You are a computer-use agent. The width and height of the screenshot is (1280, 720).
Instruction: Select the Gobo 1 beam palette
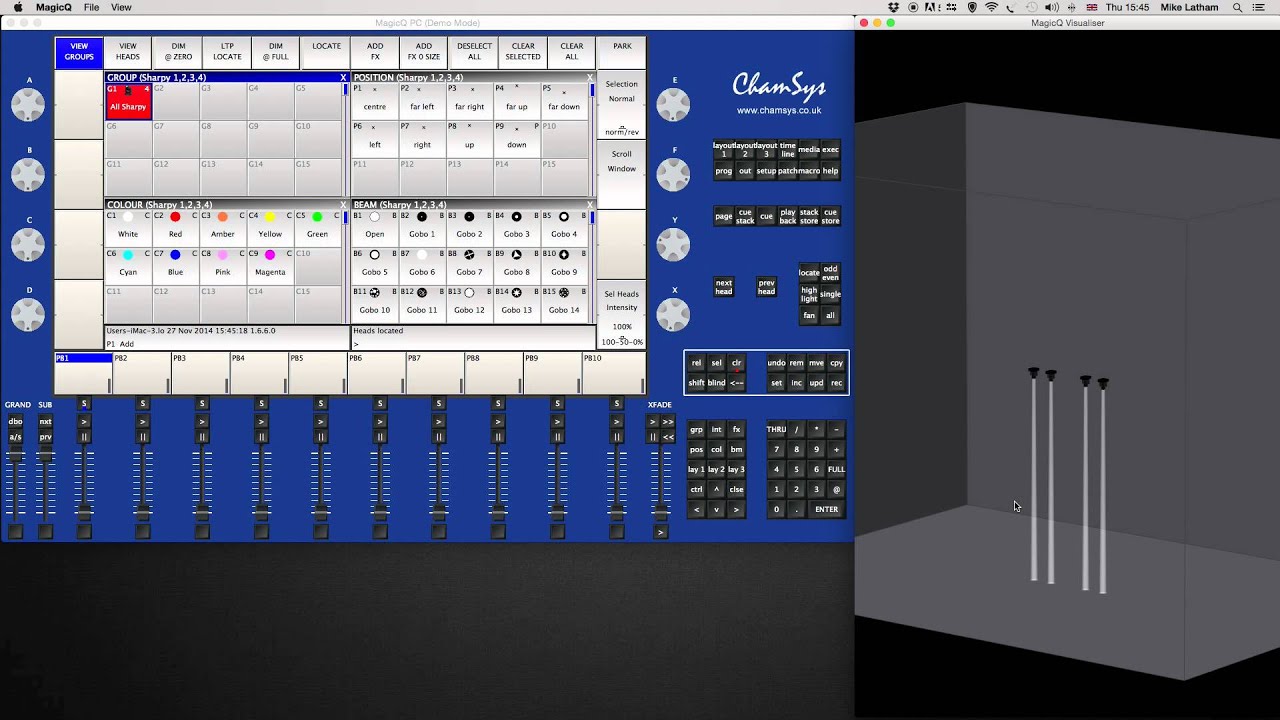pos(422,226)
